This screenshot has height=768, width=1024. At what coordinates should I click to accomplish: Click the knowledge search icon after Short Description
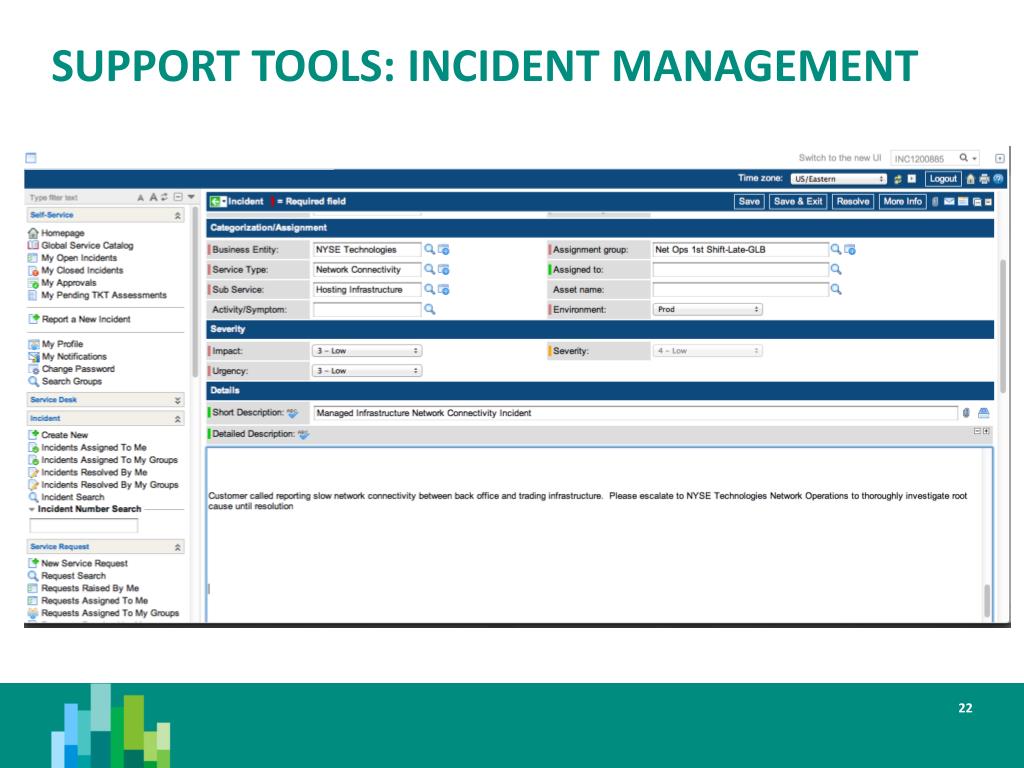[x=983, y=413]
